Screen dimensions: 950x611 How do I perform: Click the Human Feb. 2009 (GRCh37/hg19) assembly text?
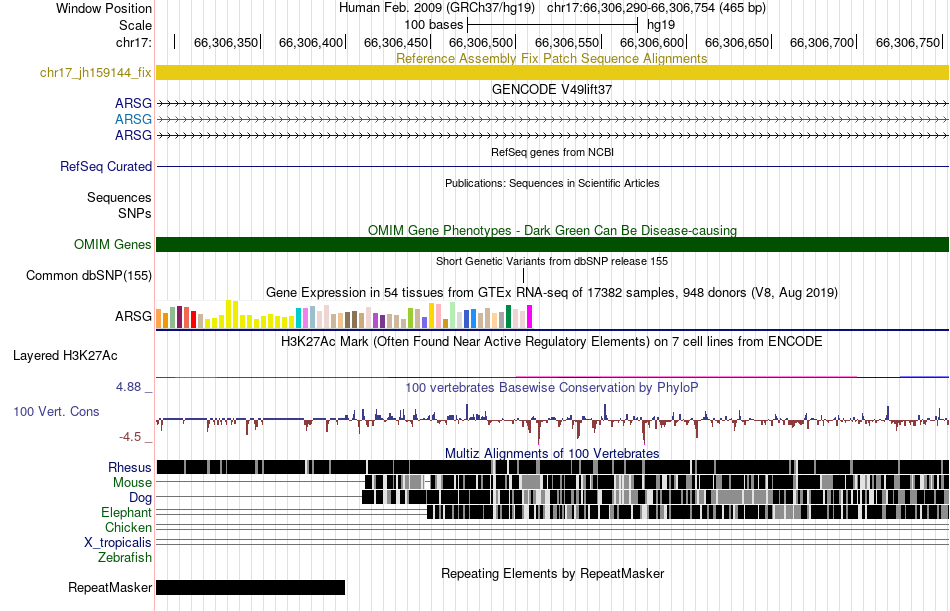coord(437,8)
